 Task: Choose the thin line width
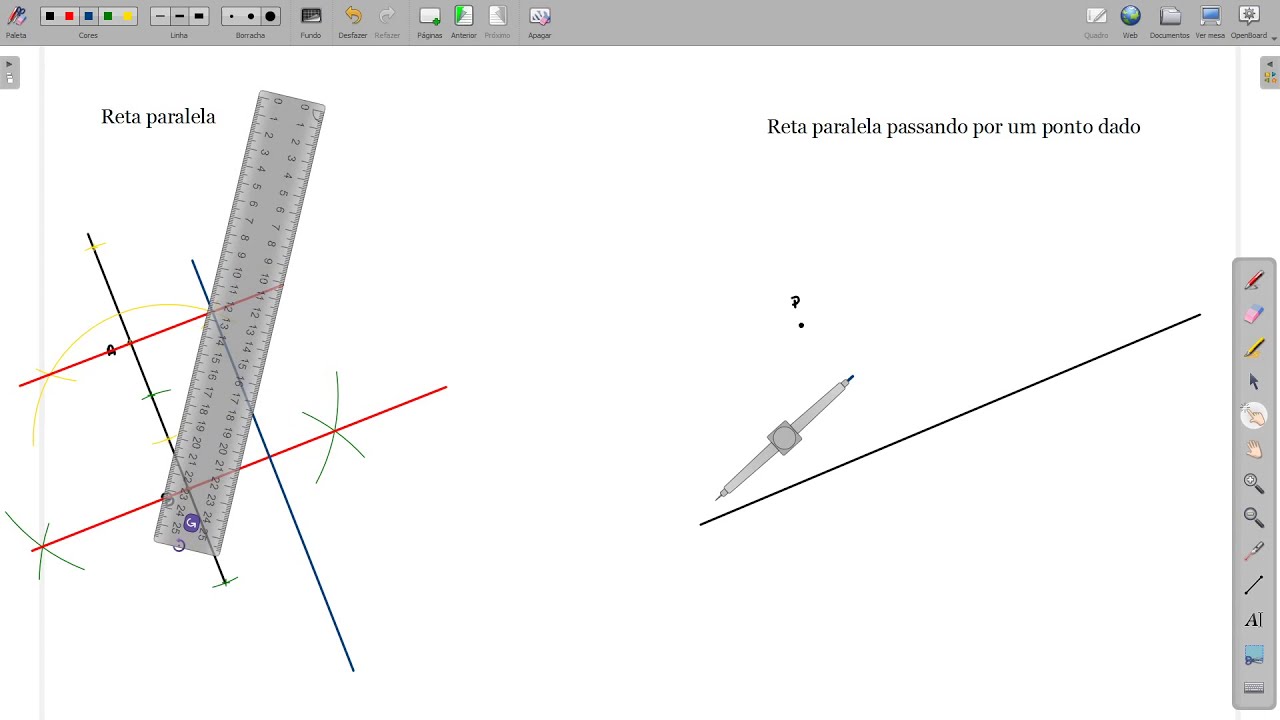pos(160,16)
